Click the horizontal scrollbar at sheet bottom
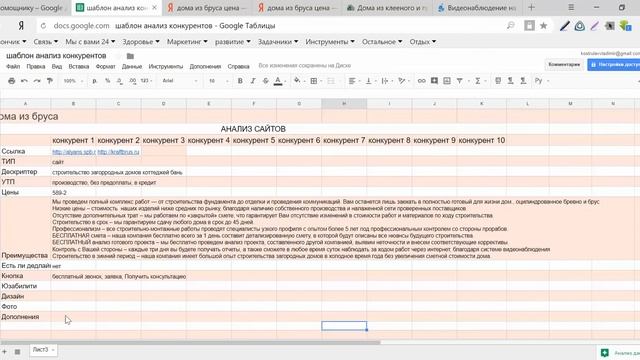The height and width of the screenshot is (360, 640). [190, 342]
